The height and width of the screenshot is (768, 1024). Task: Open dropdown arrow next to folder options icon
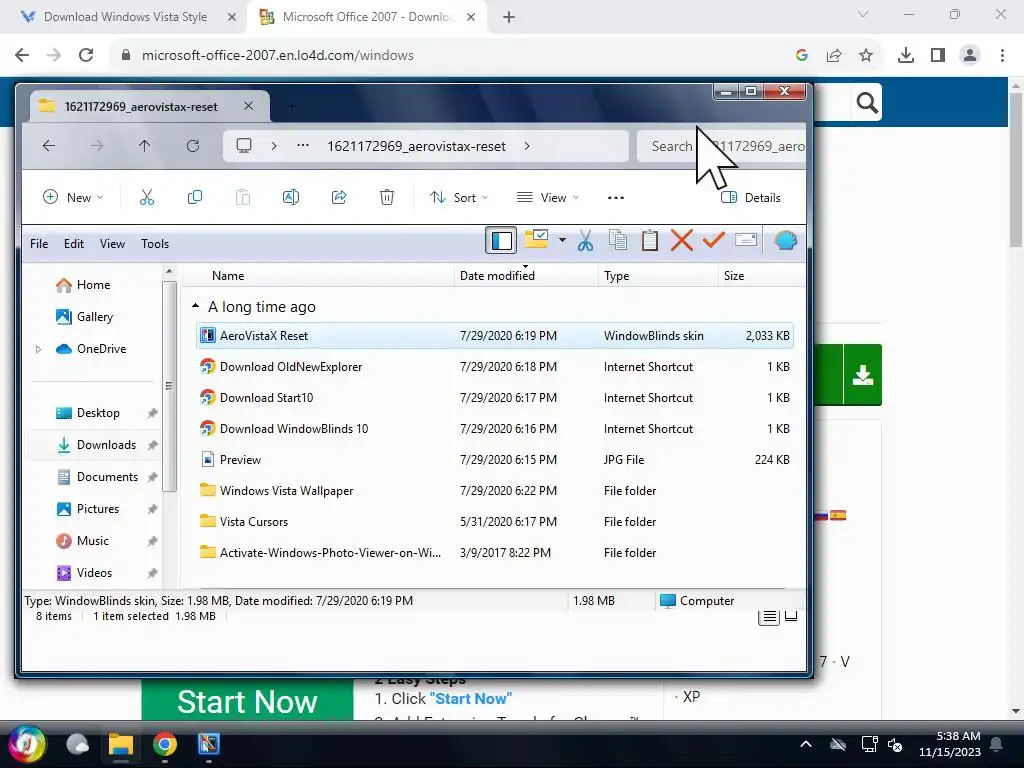562,240
